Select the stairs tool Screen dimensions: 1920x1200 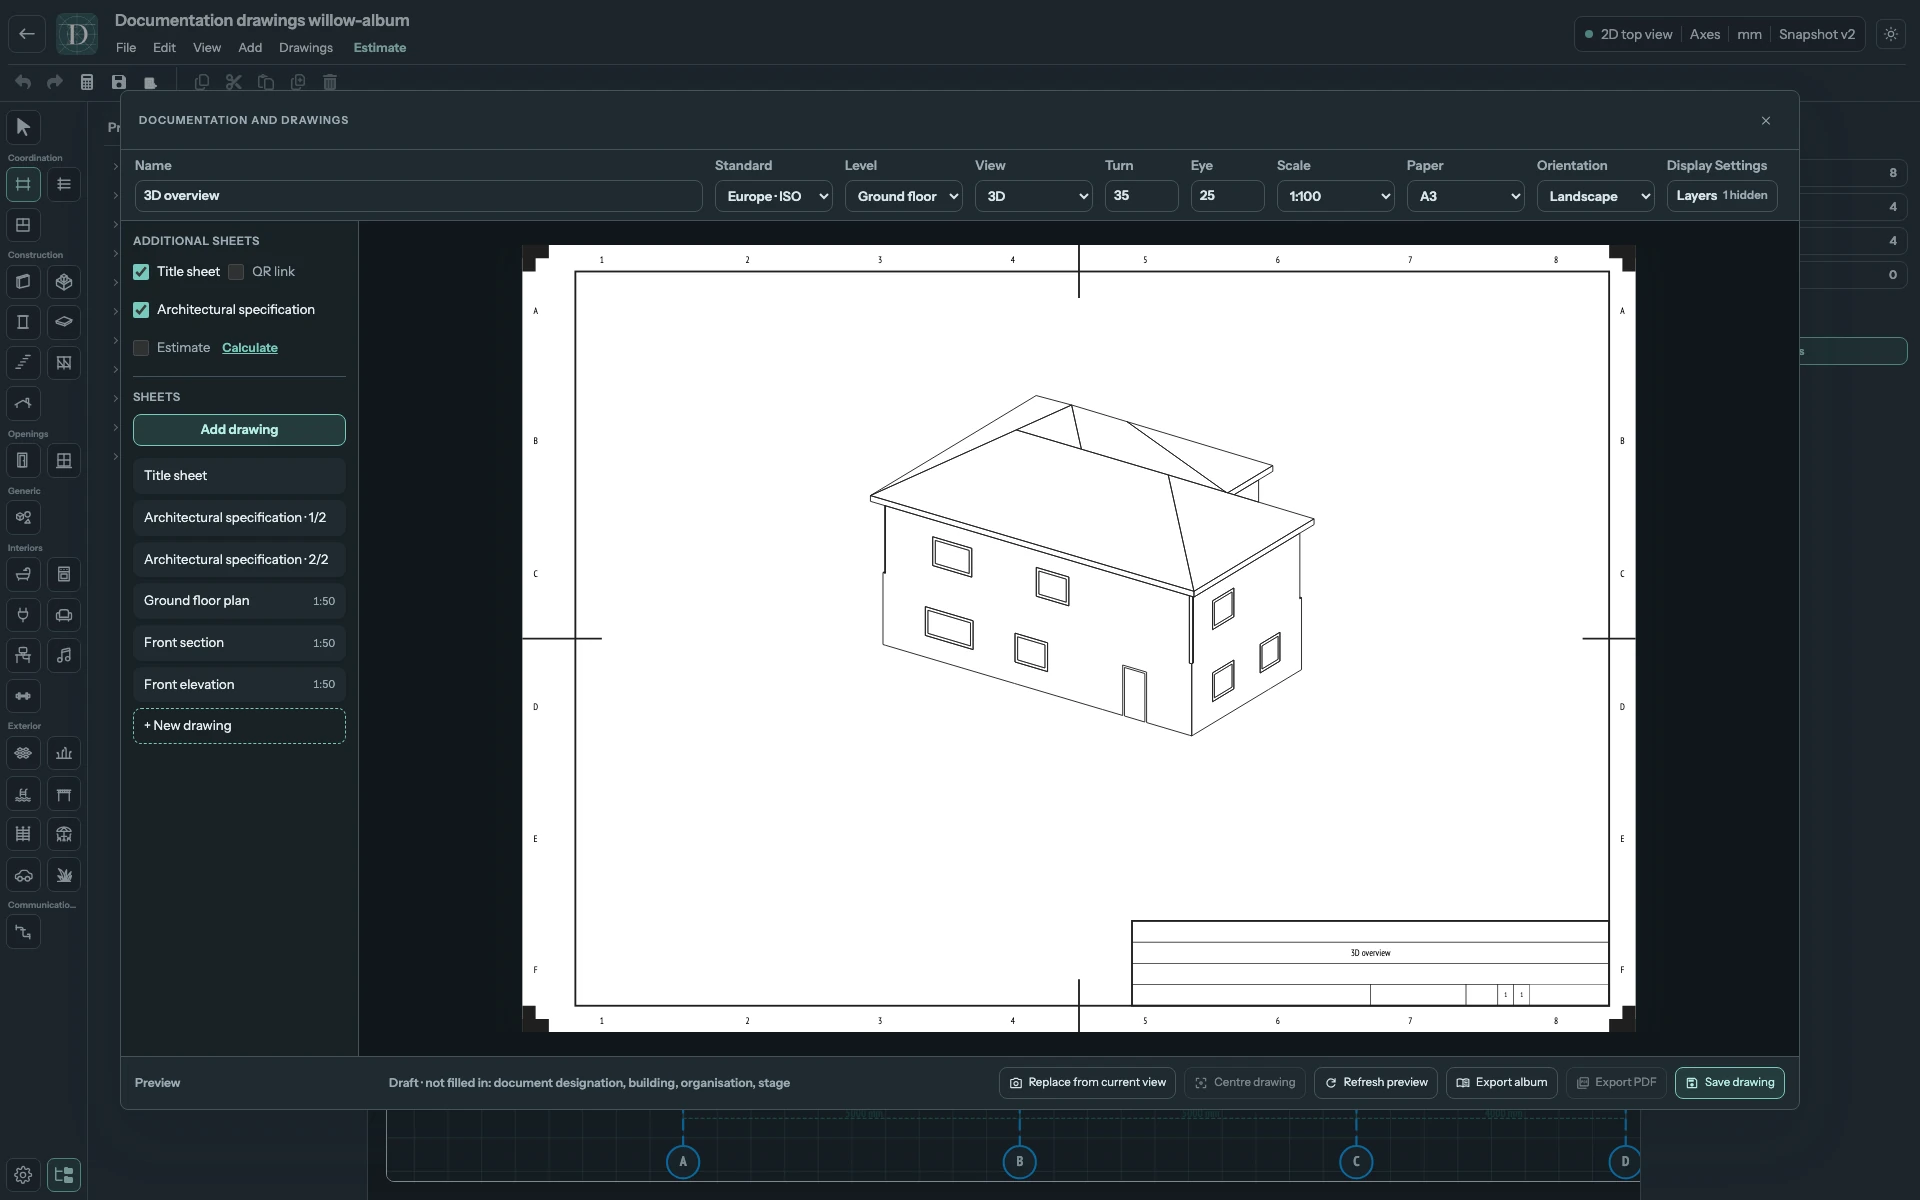(23, 363)
